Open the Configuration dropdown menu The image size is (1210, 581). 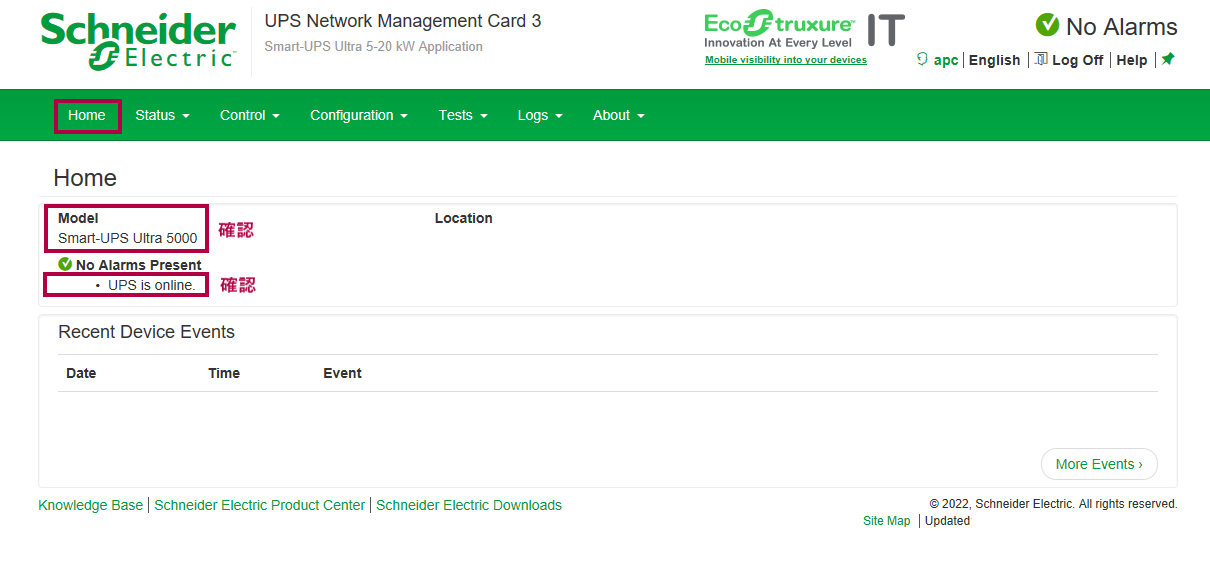coord(359,115)
